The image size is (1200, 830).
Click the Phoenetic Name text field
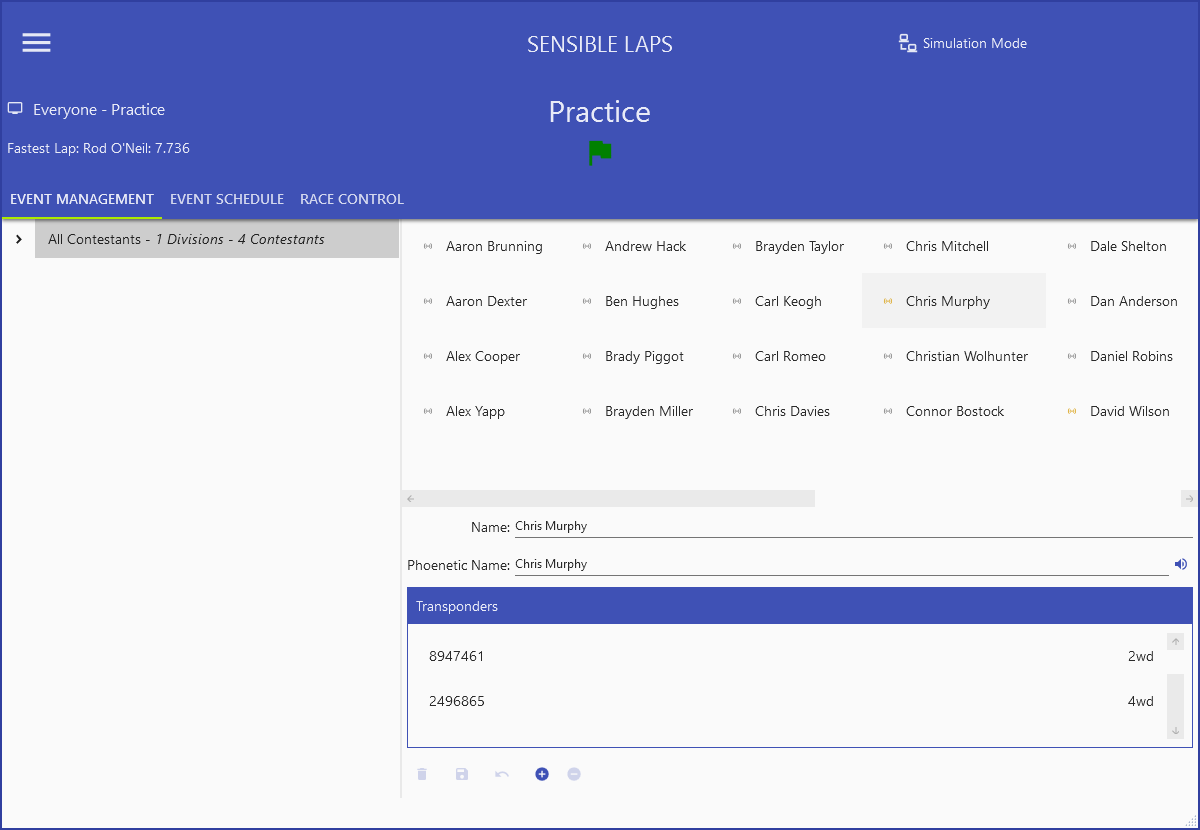tap(840, 564)
